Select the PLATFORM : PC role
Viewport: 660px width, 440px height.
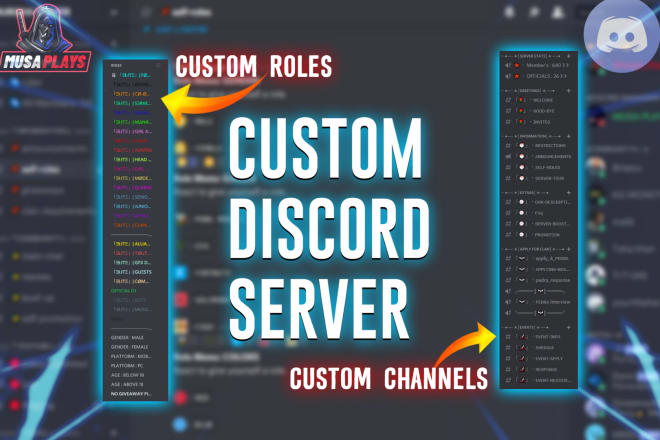pyautogui.click(x=127, y=366)
